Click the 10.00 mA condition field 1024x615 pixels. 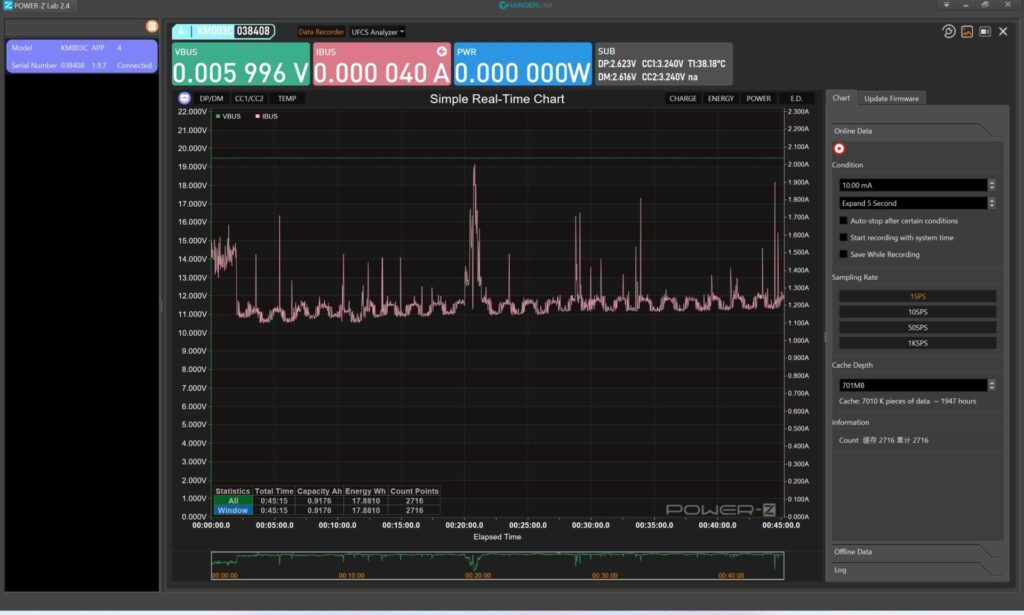tap(913, 185)
